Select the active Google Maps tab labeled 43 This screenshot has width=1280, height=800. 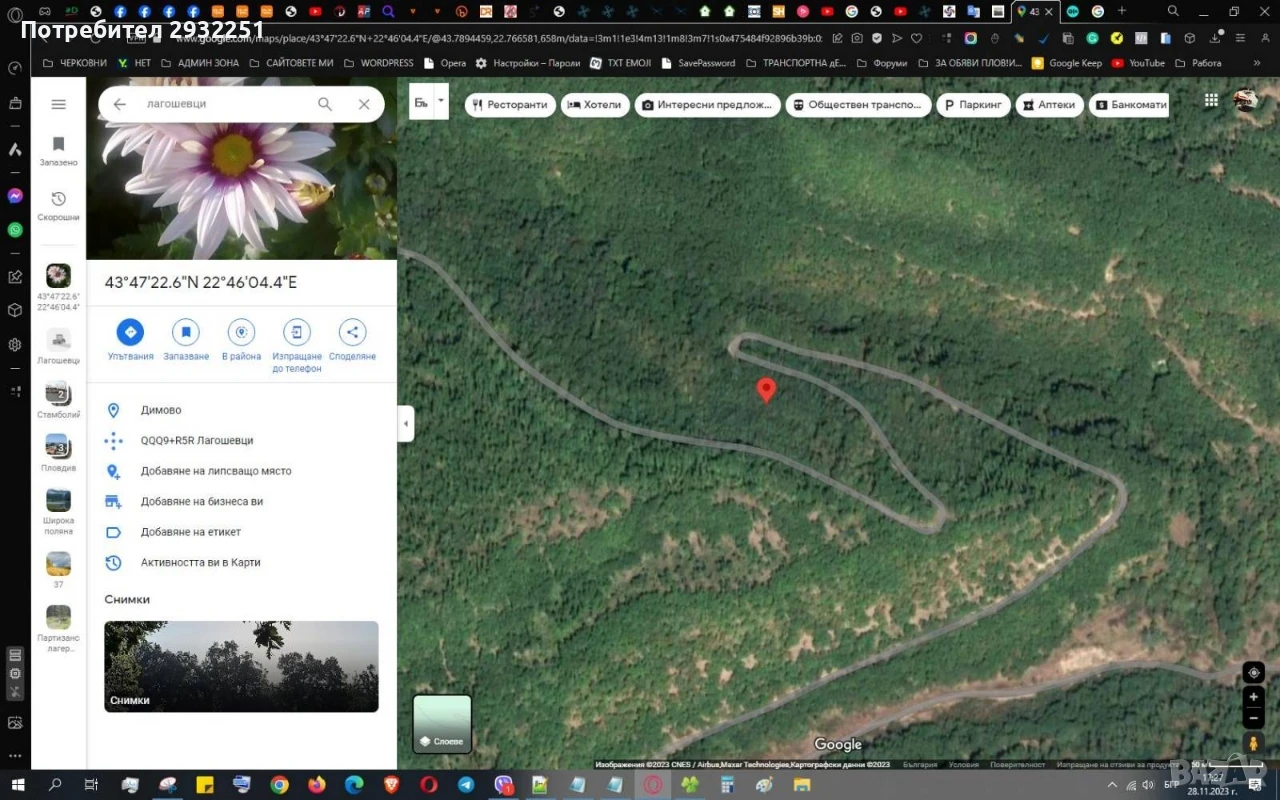pyautogui.click(x=1035, y=12)
